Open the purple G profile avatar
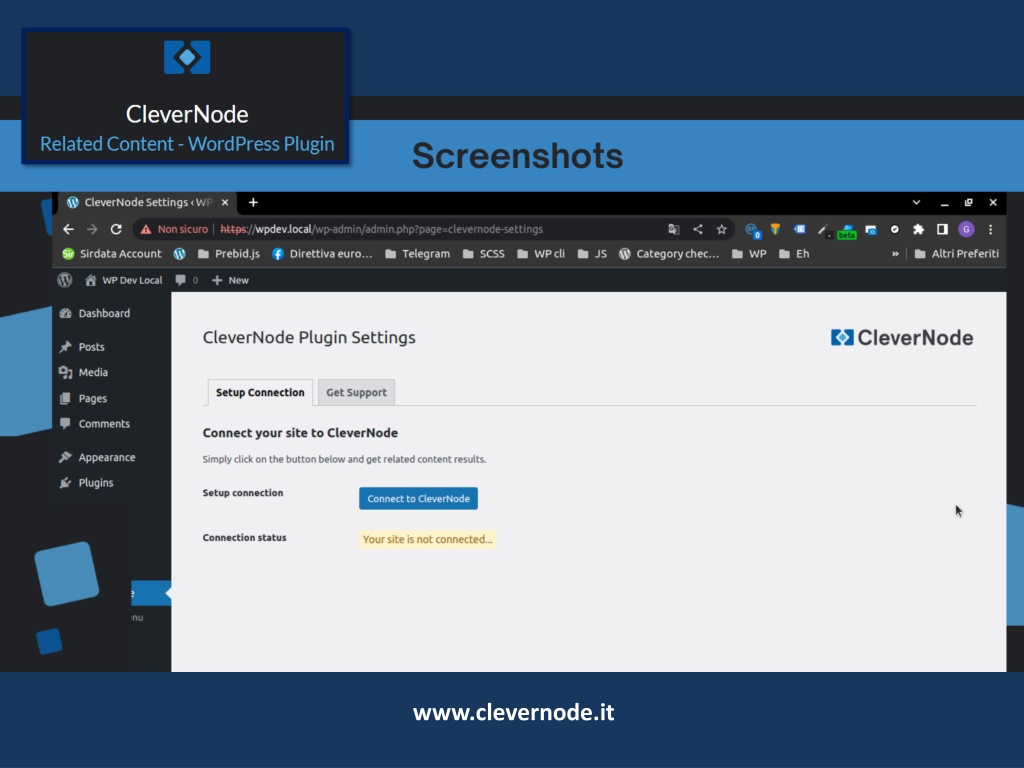This screenshot has width=1024, height=768. click(966, 229)
